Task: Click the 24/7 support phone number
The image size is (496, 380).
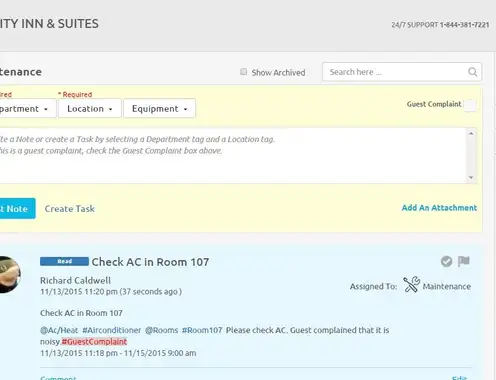Action: point(464,25)
